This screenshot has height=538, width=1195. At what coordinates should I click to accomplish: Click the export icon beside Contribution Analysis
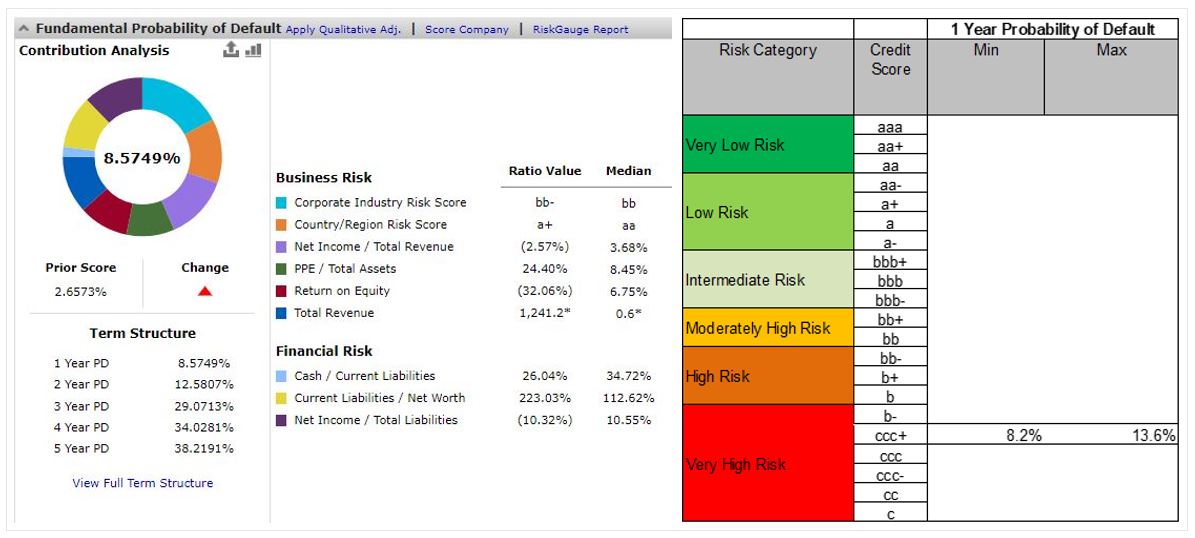coord(231,50)
